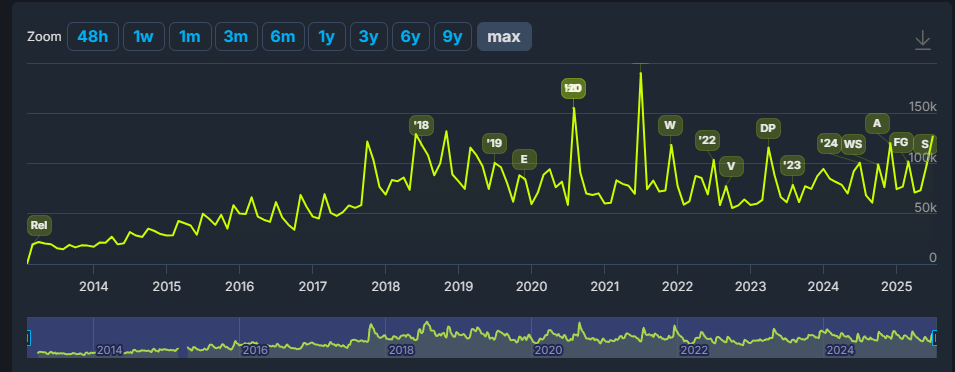Viewport: 955px width, 372px height.
Task: Grab the right navigator range handle
Action: click(x=935, y=337)
